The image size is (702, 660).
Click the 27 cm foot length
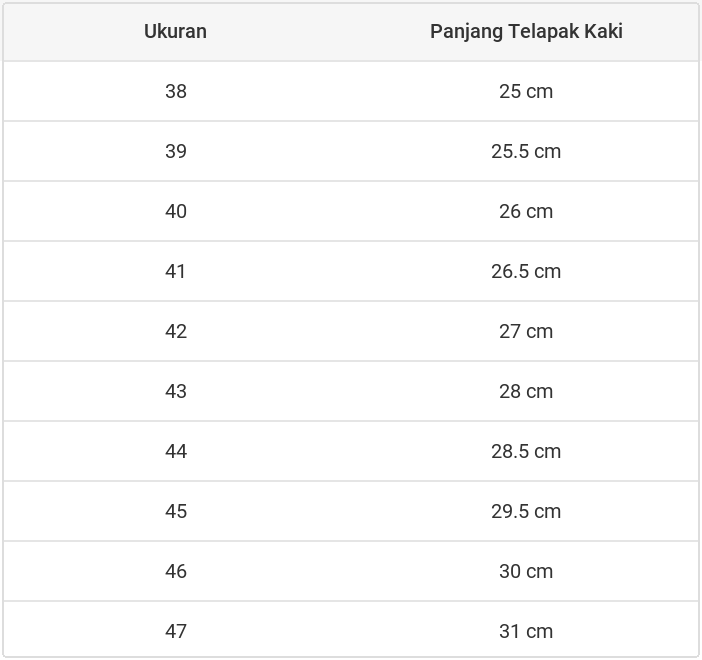point(526,331)
